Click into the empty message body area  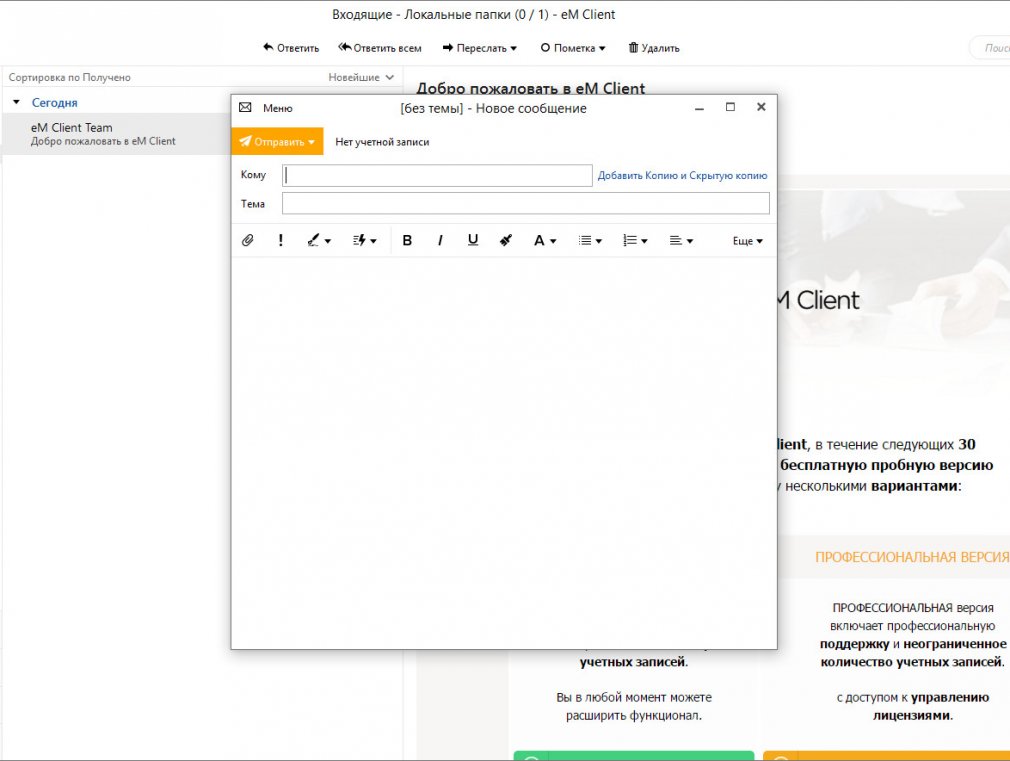pyautogui.click(x=504, y=452)
